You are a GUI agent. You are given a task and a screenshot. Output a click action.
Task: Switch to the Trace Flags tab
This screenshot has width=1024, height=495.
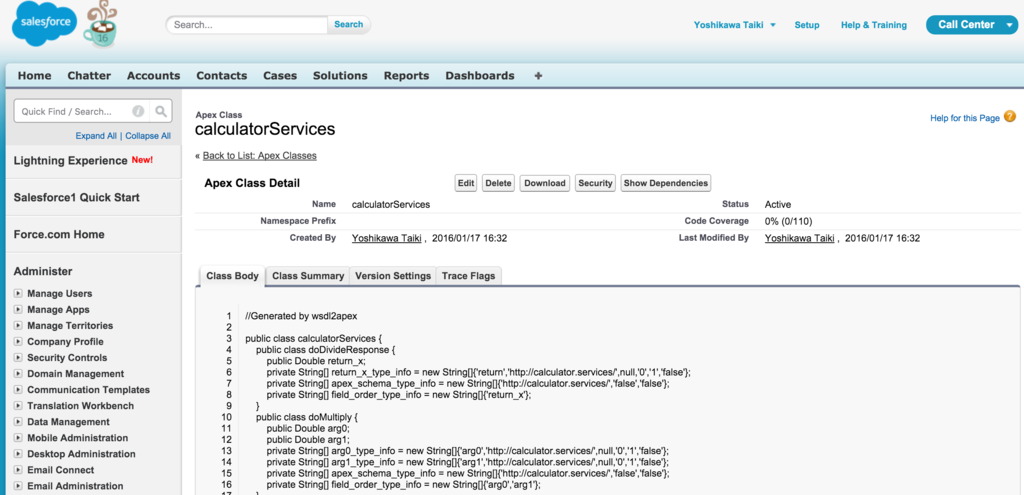coord(468,276)
